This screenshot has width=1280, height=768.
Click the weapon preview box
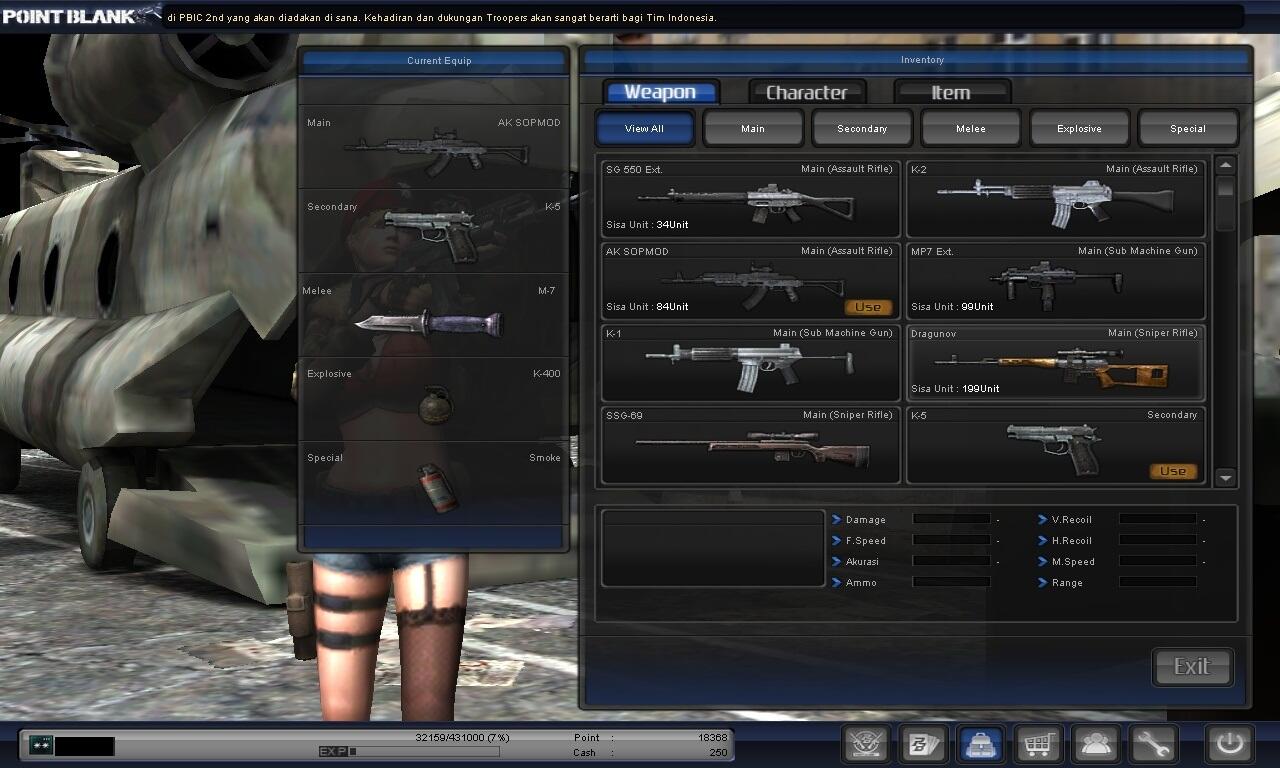(712, 547)
